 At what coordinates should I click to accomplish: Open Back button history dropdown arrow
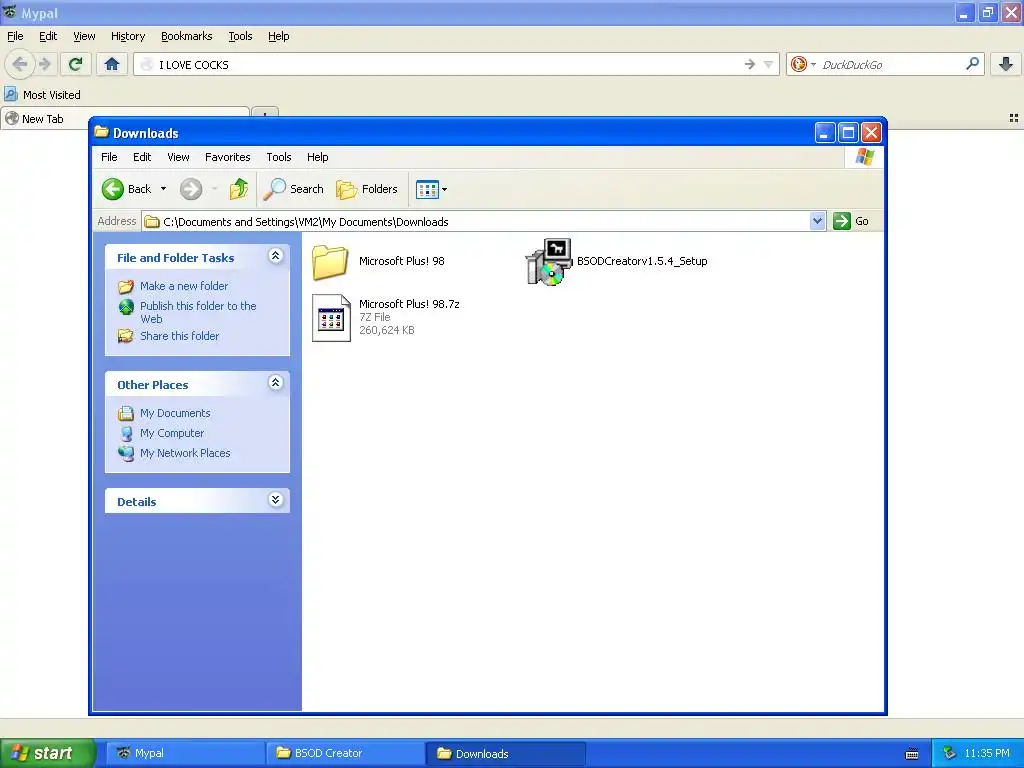point(163,189)
